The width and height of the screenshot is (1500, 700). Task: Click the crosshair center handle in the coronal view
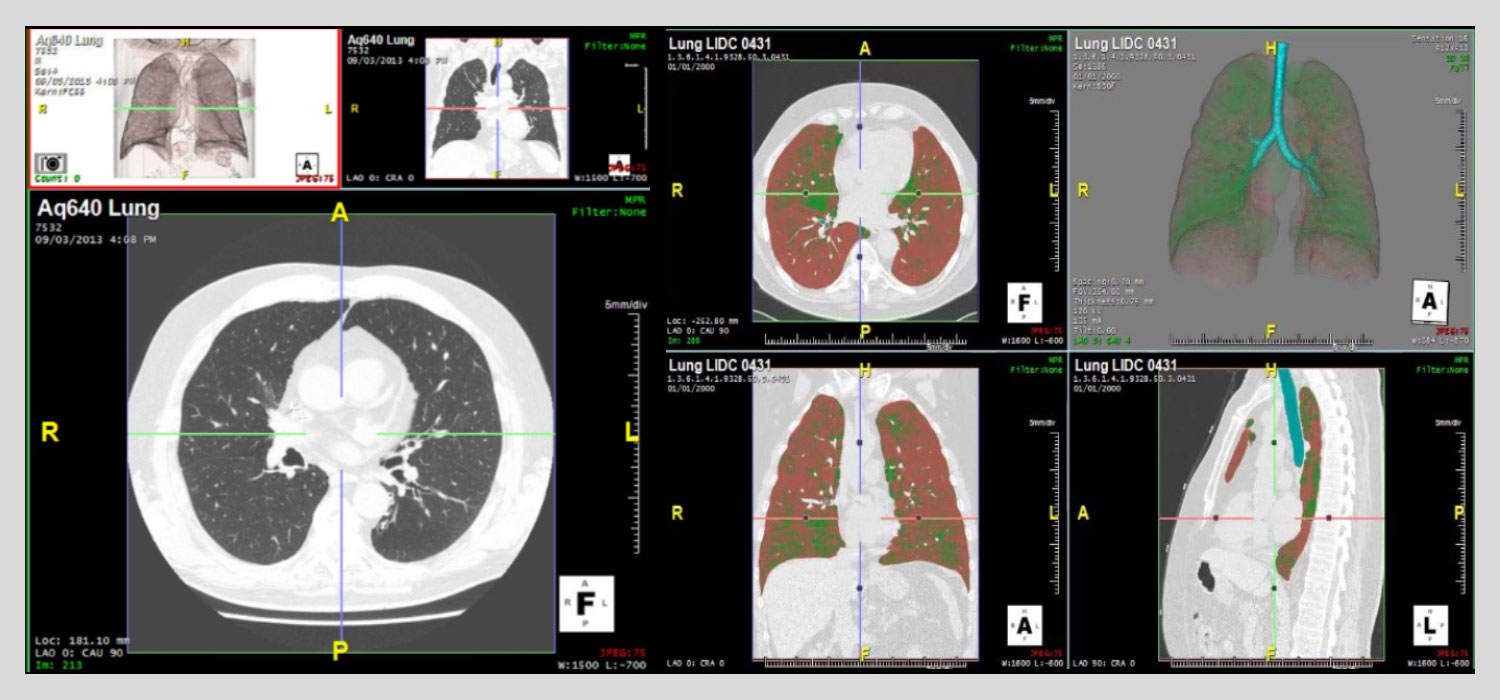[862, 516]
